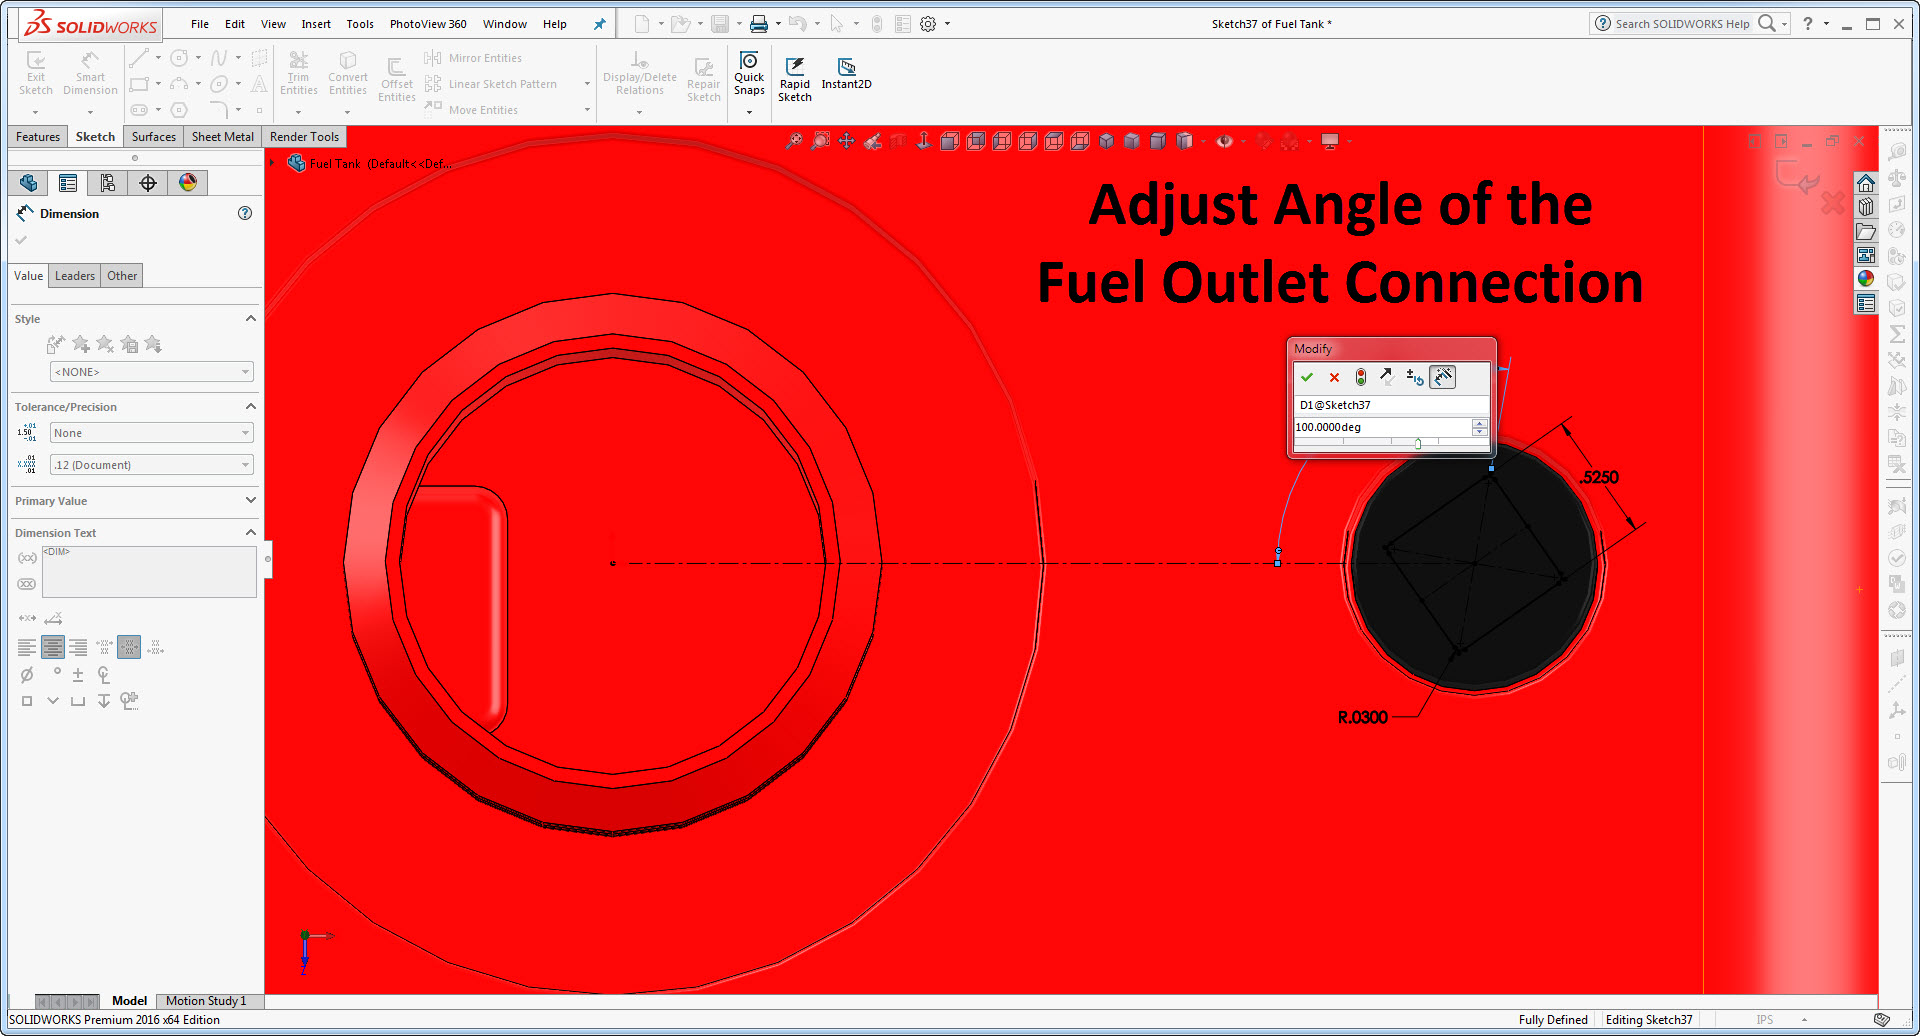The height and width of the screenshot is (1036, 1920).
Task: Open the Edit menu
Action: point(235,24)
